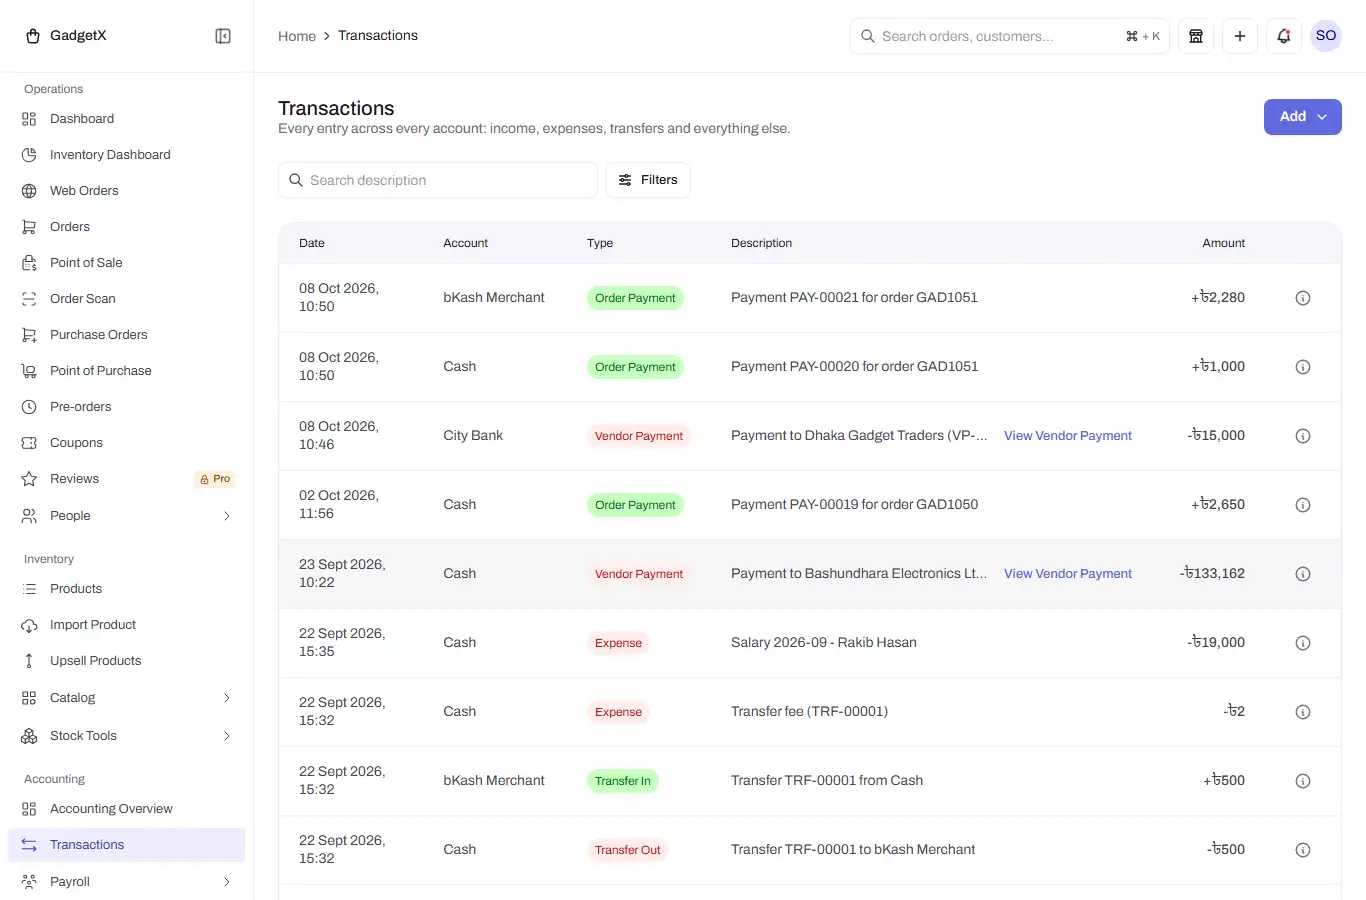
Task: Show details icon for Transfer fee row
Action: (1303, 712)
